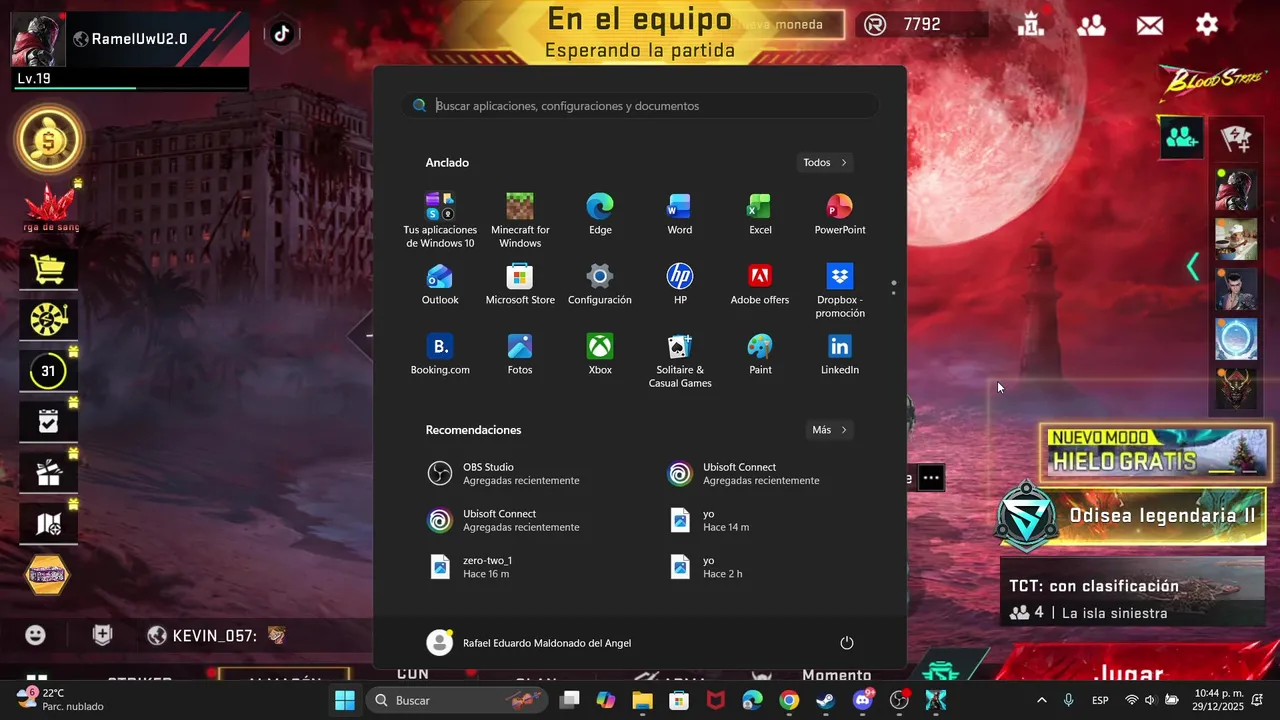This screenshot has width=1280, height=720.
Task: Launch Edge from the pinned apps
Action: pyautogui.click(x=600, y=214)
